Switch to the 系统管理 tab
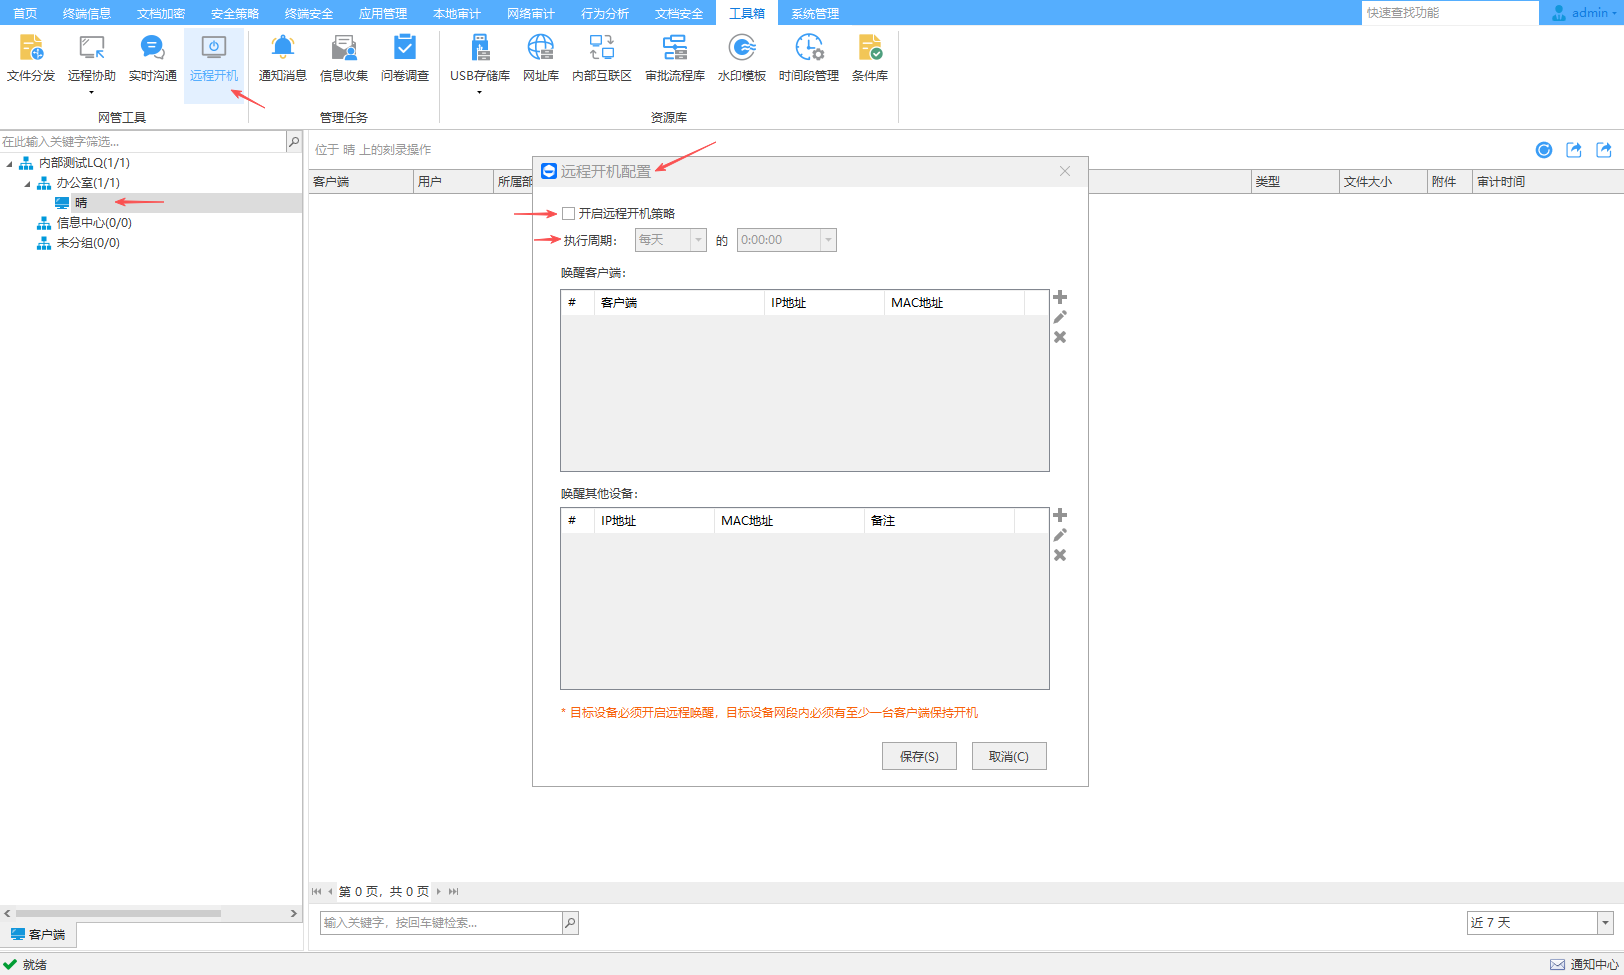1624x975 pixels. point(815,13)
